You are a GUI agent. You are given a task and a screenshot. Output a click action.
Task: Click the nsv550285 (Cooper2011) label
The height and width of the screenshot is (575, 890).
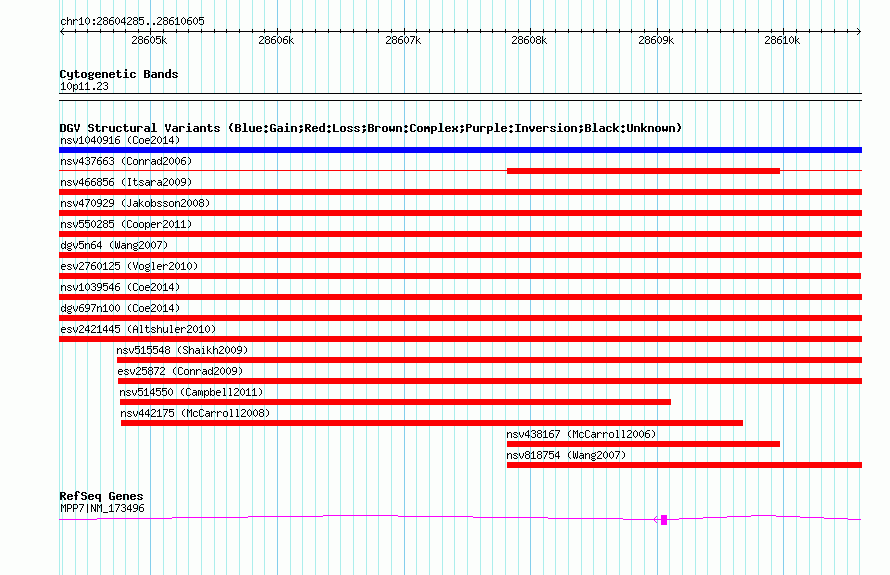pyautogui.click(x=126, y=224)
